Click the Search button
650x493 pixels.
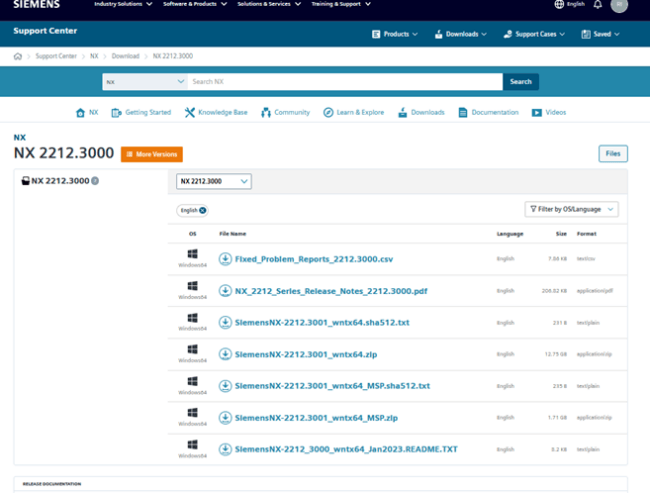coord(521,82)
